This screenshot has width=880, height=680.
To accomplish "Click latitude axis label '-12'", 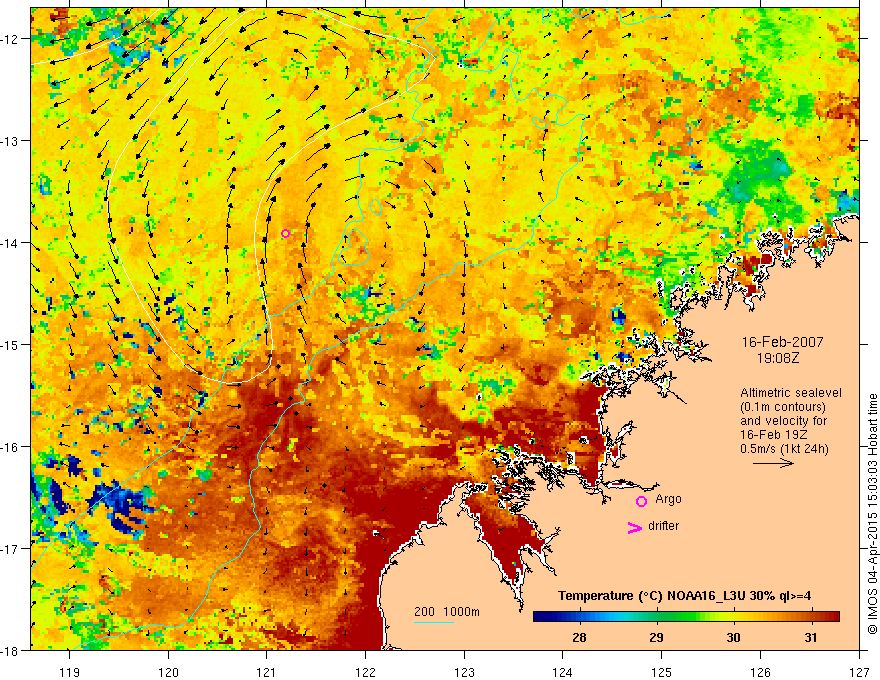I will (10, 39).
